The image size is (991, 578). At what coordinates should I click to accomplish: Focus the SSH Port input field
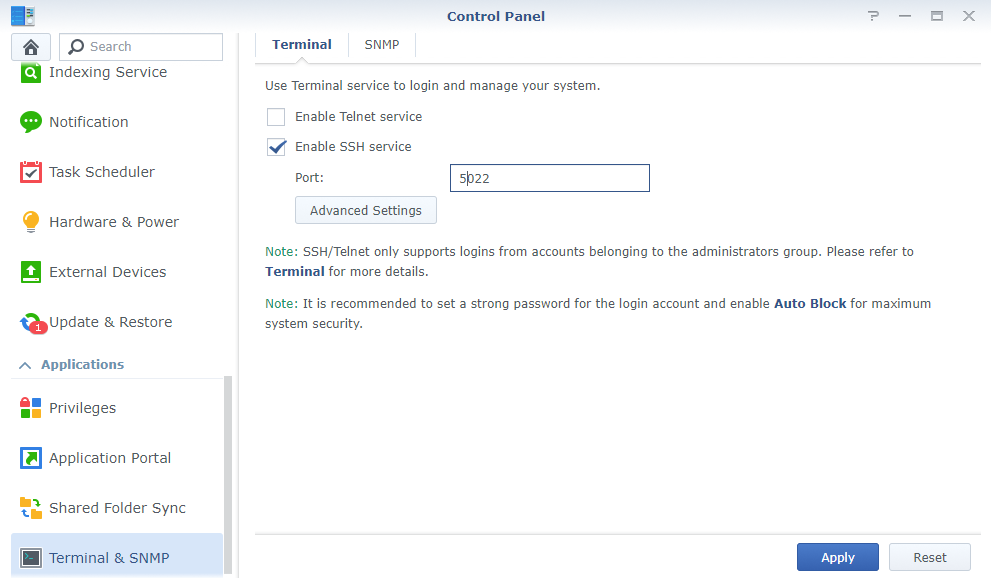(549, 178)
